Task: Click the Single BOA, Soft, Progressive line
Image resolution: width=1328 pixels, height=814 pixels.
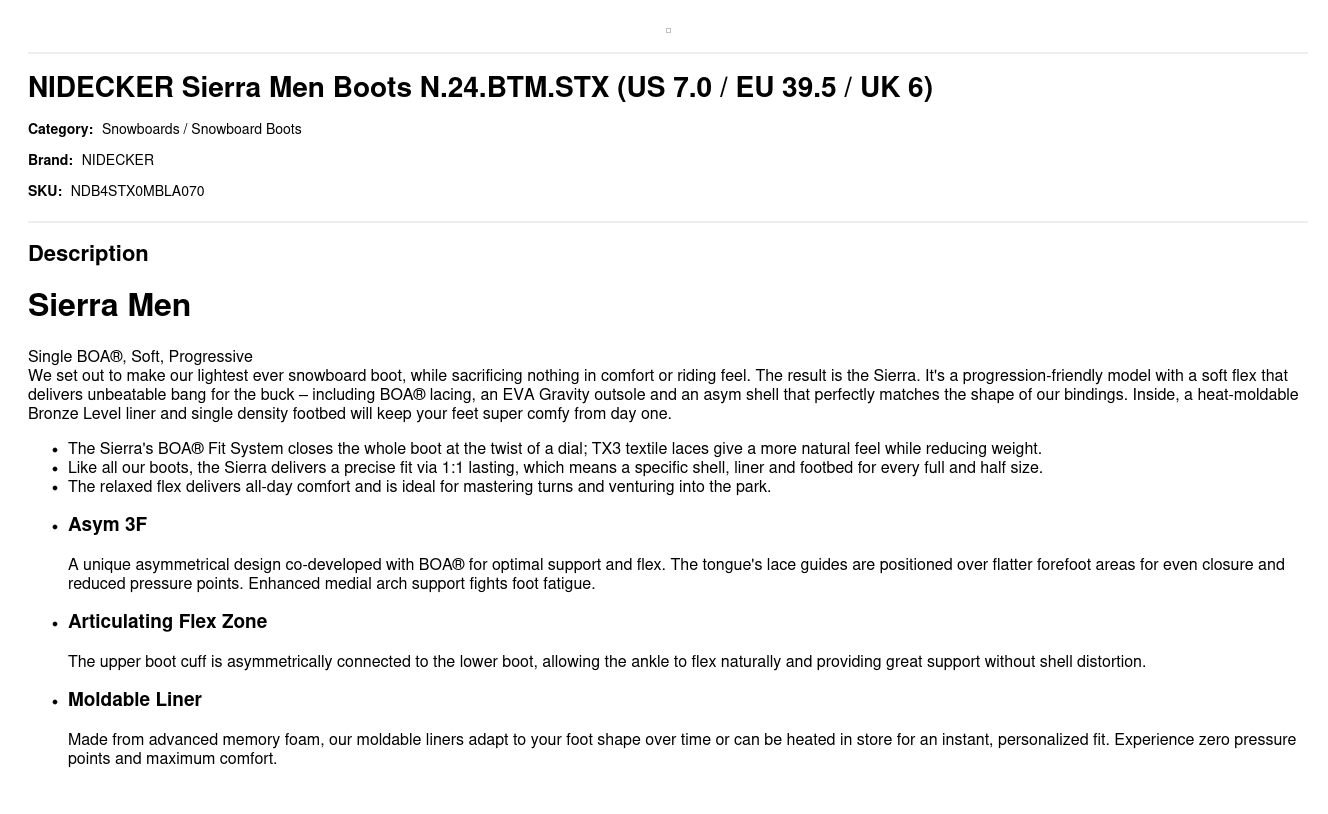Action: click(x=140, y=357)
